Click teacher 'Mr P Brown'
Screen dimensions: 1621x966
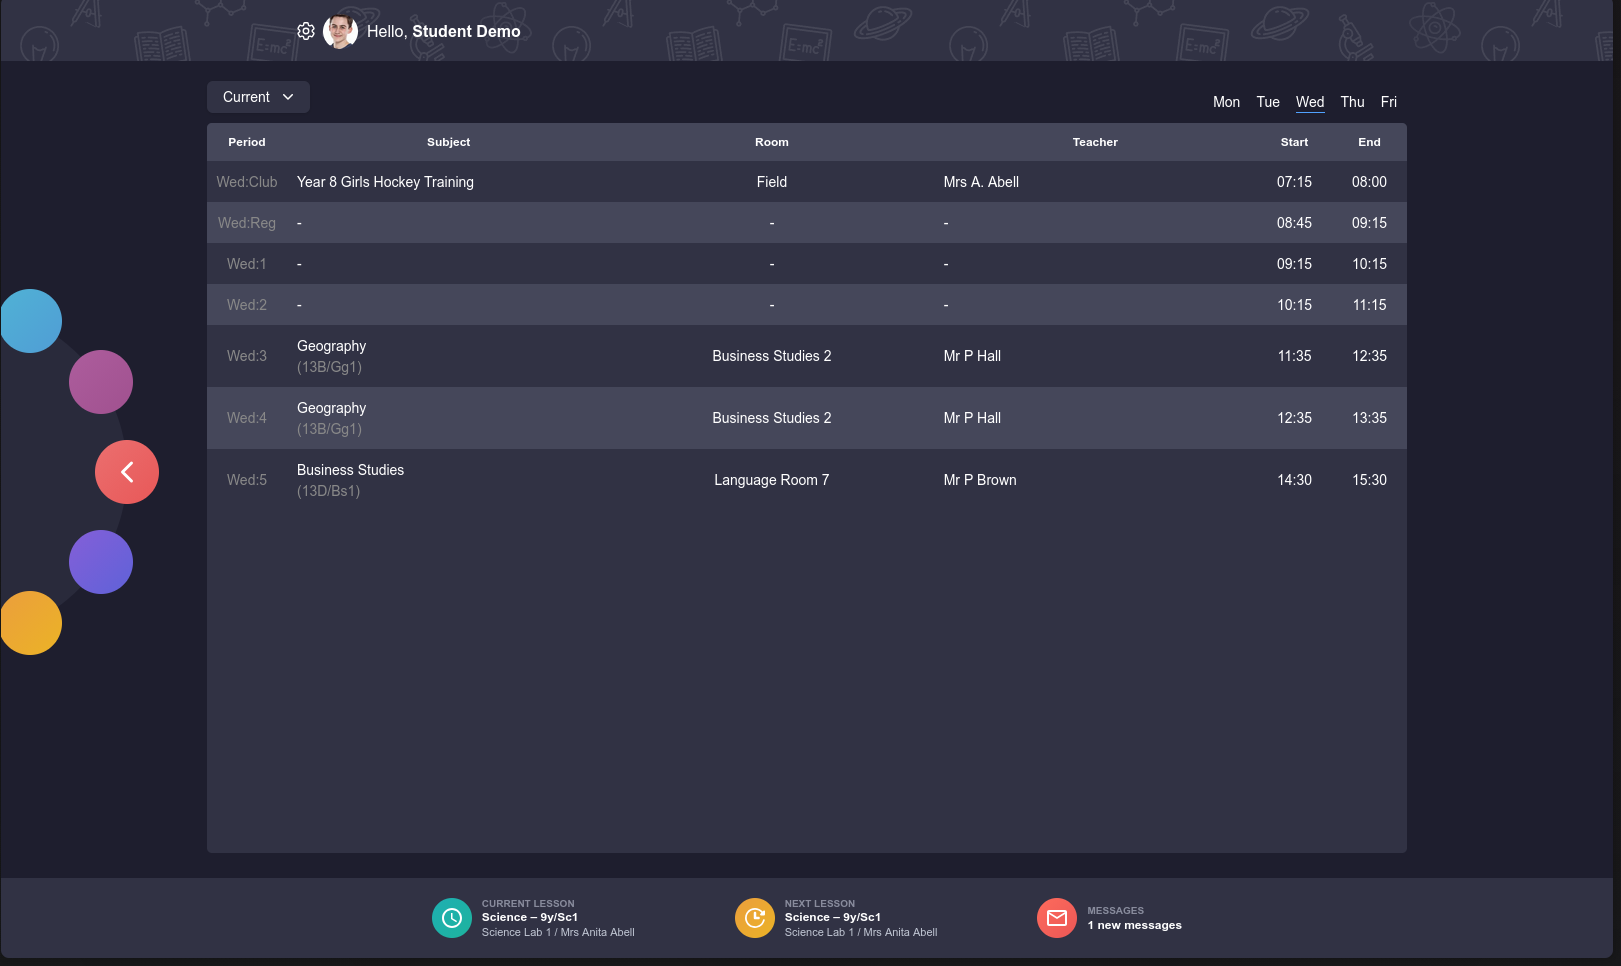click(980, 480)
